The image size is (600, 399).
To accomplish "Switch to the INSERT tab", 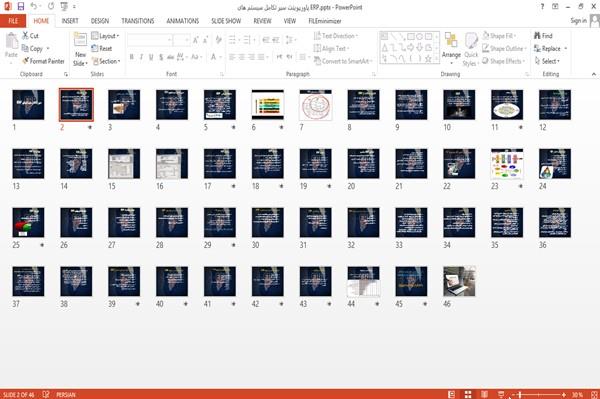I will click(x=70, y=21).
